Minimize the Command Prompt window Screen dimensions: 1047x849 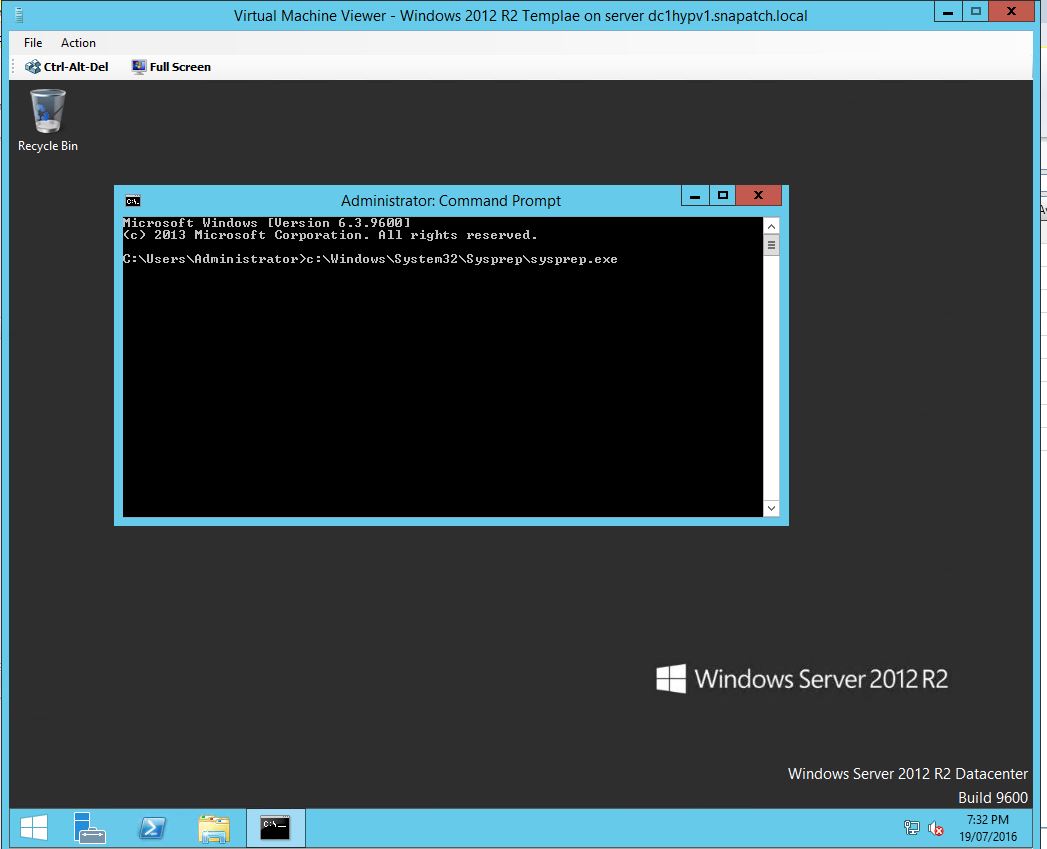coord(694,195)
